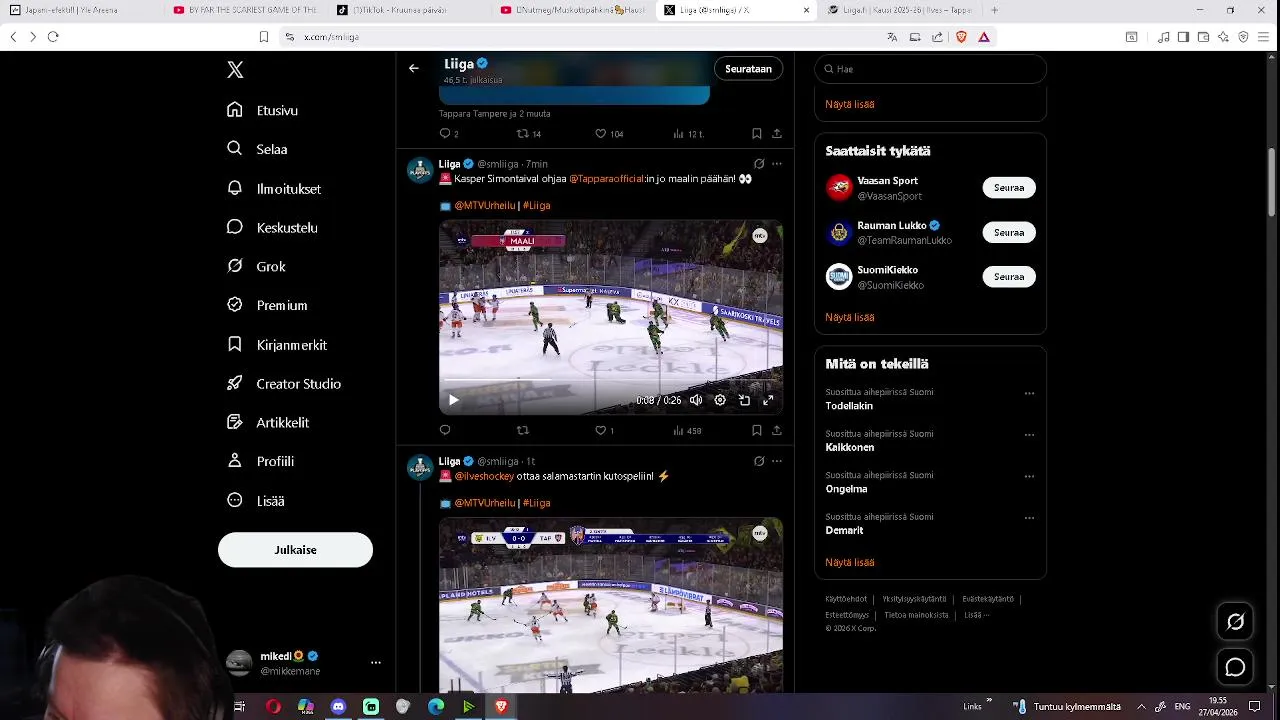The height and width of the screenshot is (720, 1280).
Task: Open trending topic Ongelma
Action: pos(846,489)
